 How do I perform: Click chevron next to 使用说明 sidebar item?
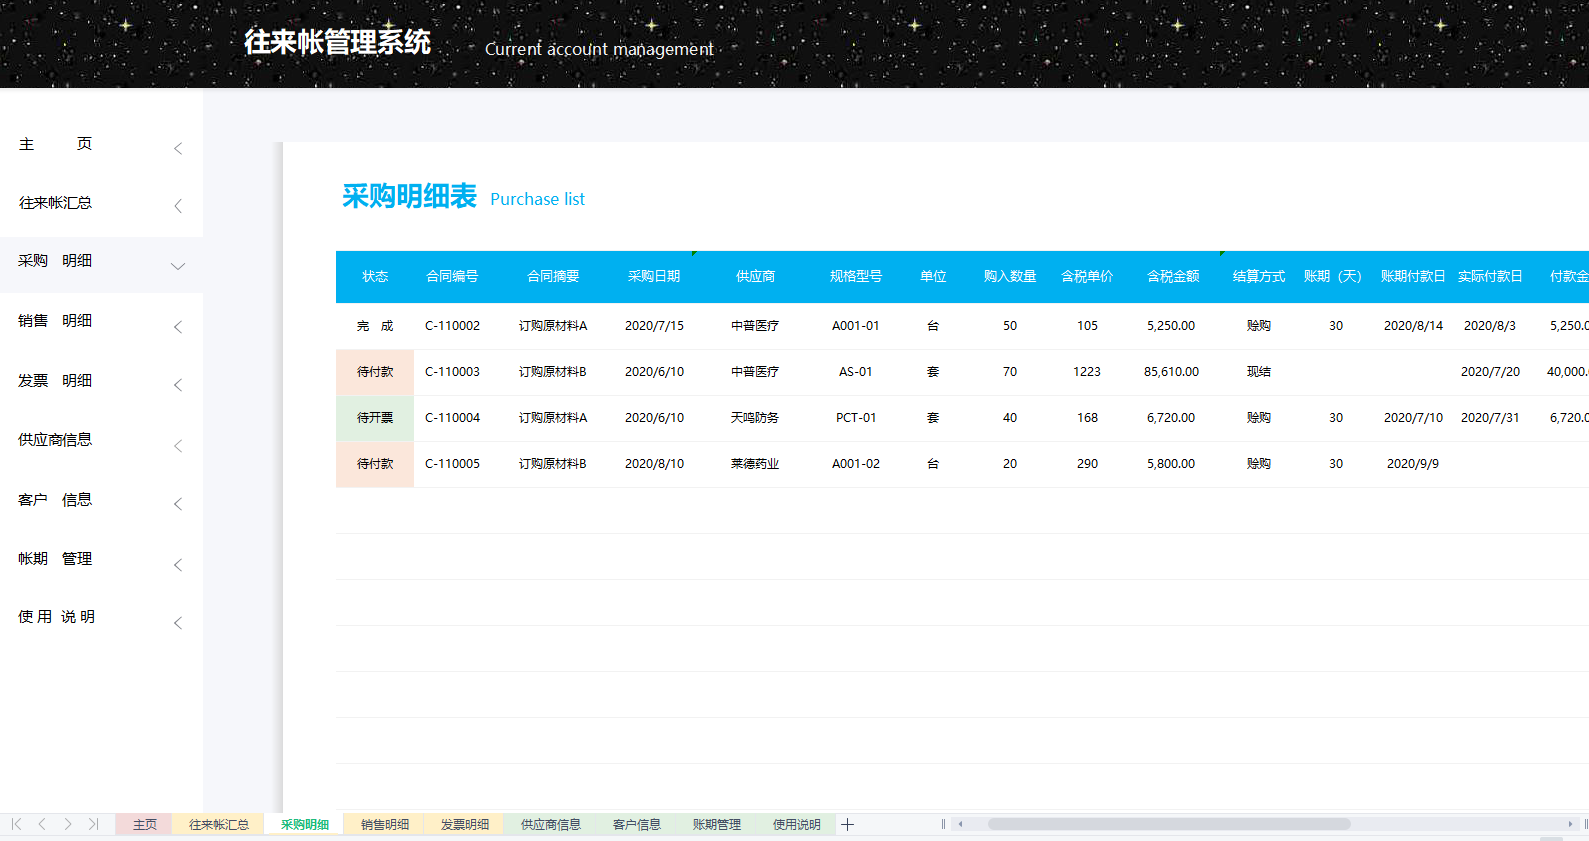click(x=178, y=623)
